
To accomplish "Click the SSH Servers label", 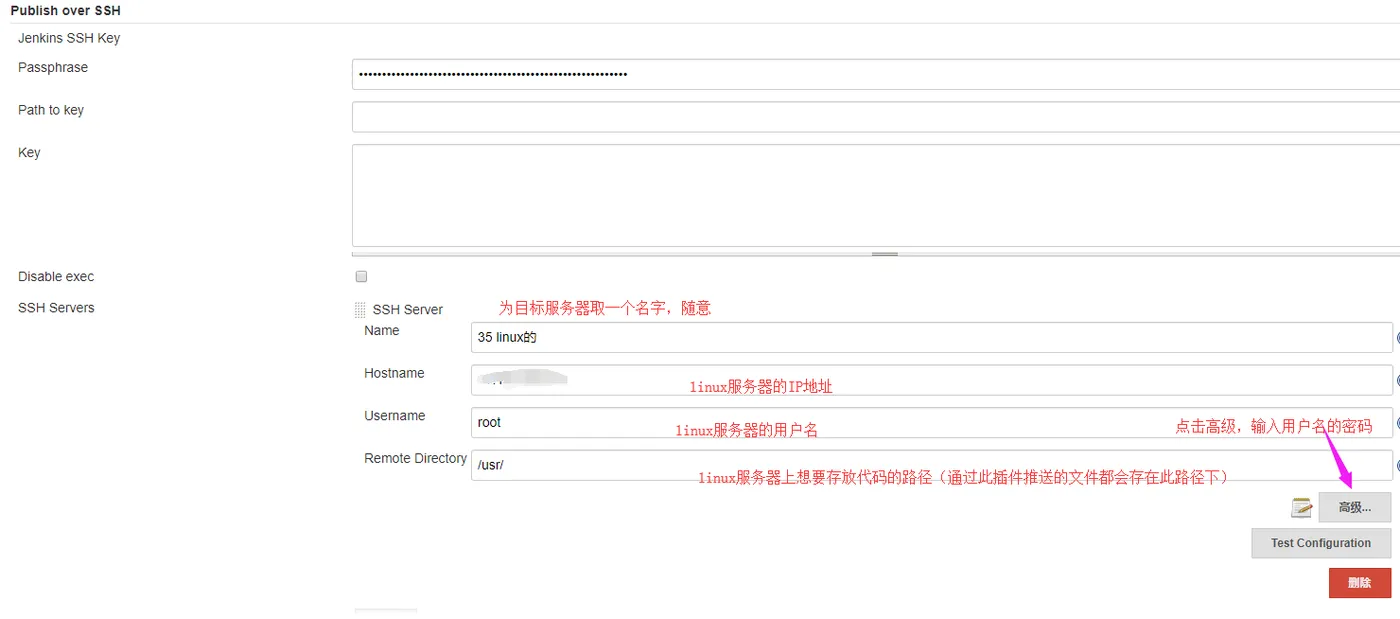I will [x=56, y=307].
